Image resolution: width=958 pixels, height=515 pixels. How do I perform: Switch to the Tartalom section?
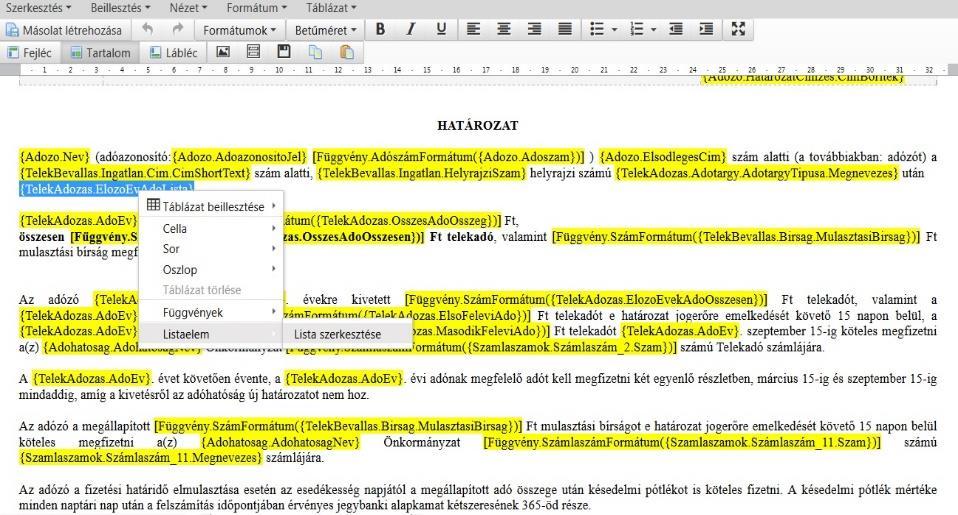pyautogui.click(x=101, y=53)
